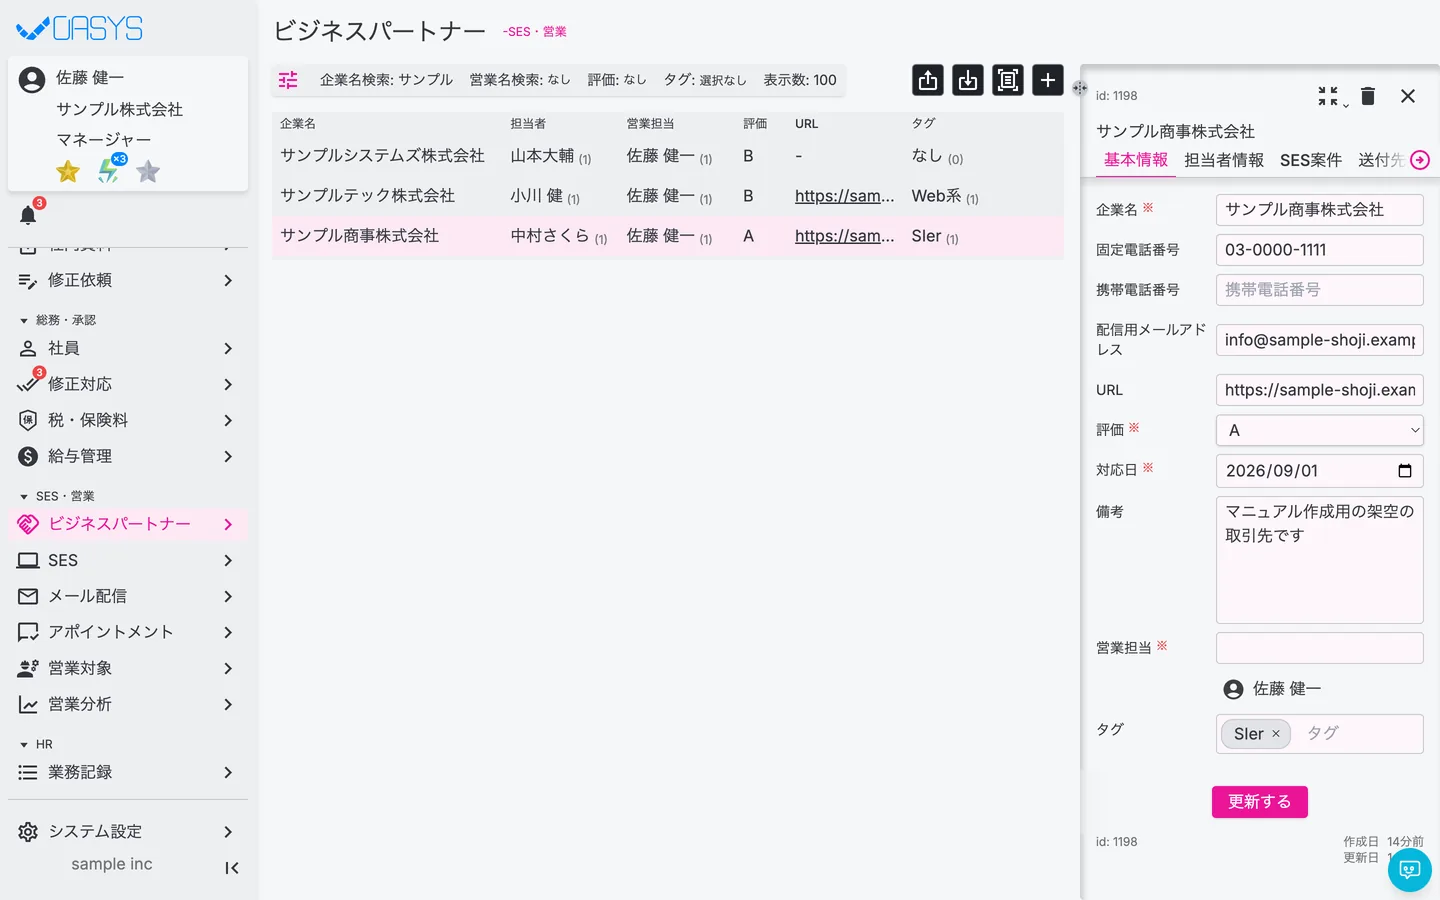This screenshot has width=1440, height=900.
Task: Open 社員 in the sidebar
Action: pyautogui.click(x=128, y=348)
